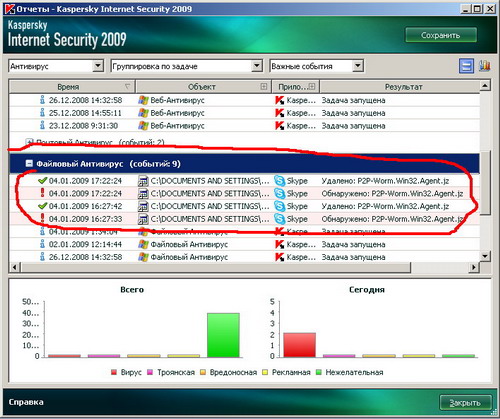This screenshot has height=419, width=500.
Task: Click horizontal scroll left arrow
Action: pos(15,267)
